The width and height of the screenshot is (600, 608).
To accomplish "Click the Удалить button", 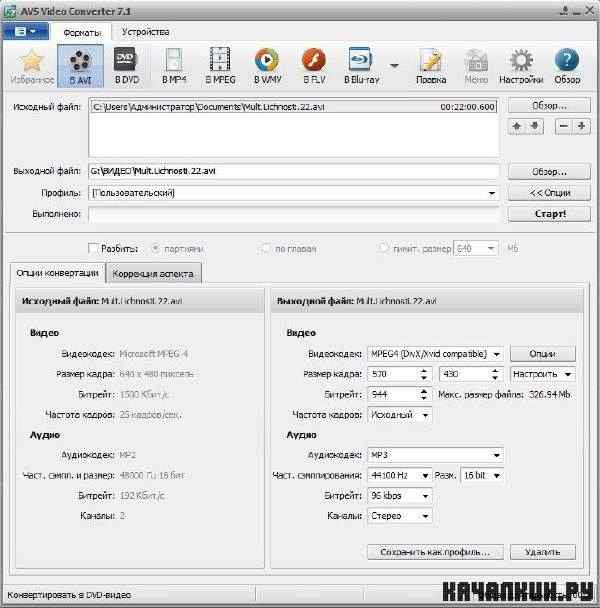I will pyautogui.click(x=543, y=552).
